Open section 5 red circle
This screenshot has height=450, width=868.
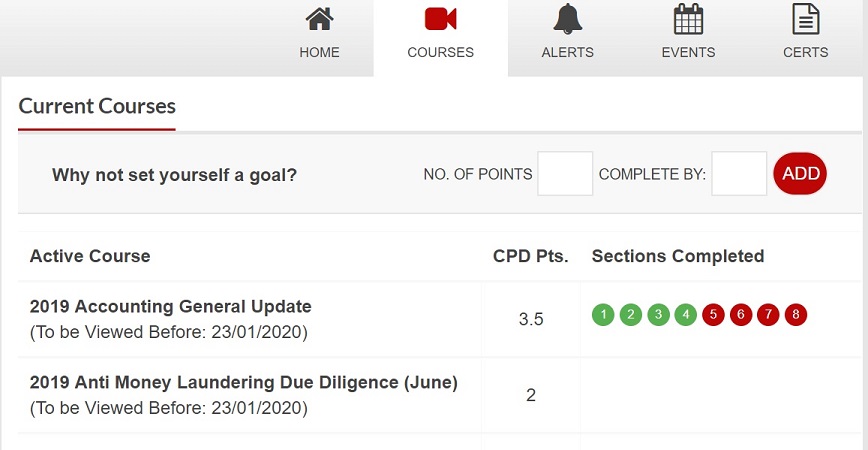(713, 315)
